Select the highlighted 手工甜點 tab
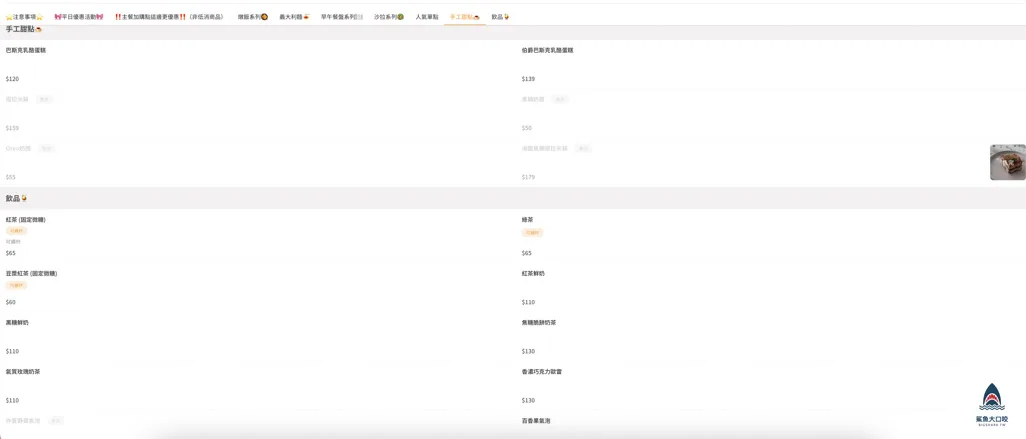Screen dimensions: 1026x439 [465, 16]
